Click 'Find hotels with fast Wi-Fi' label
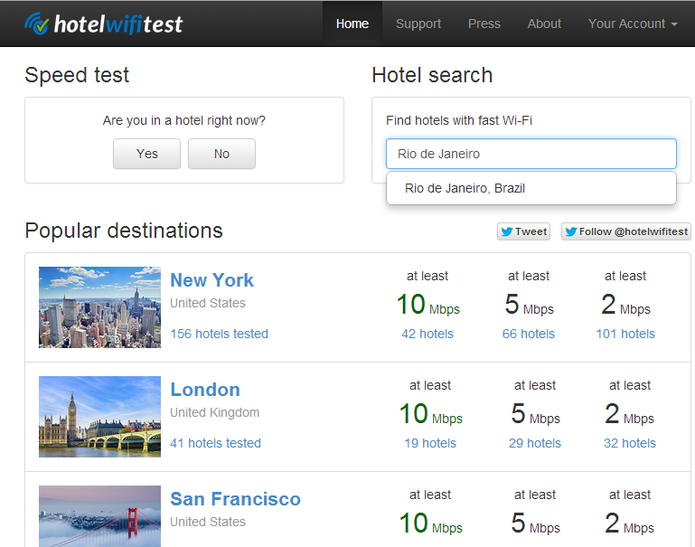Viewport: 695px width, 547px height. [459, 120]
